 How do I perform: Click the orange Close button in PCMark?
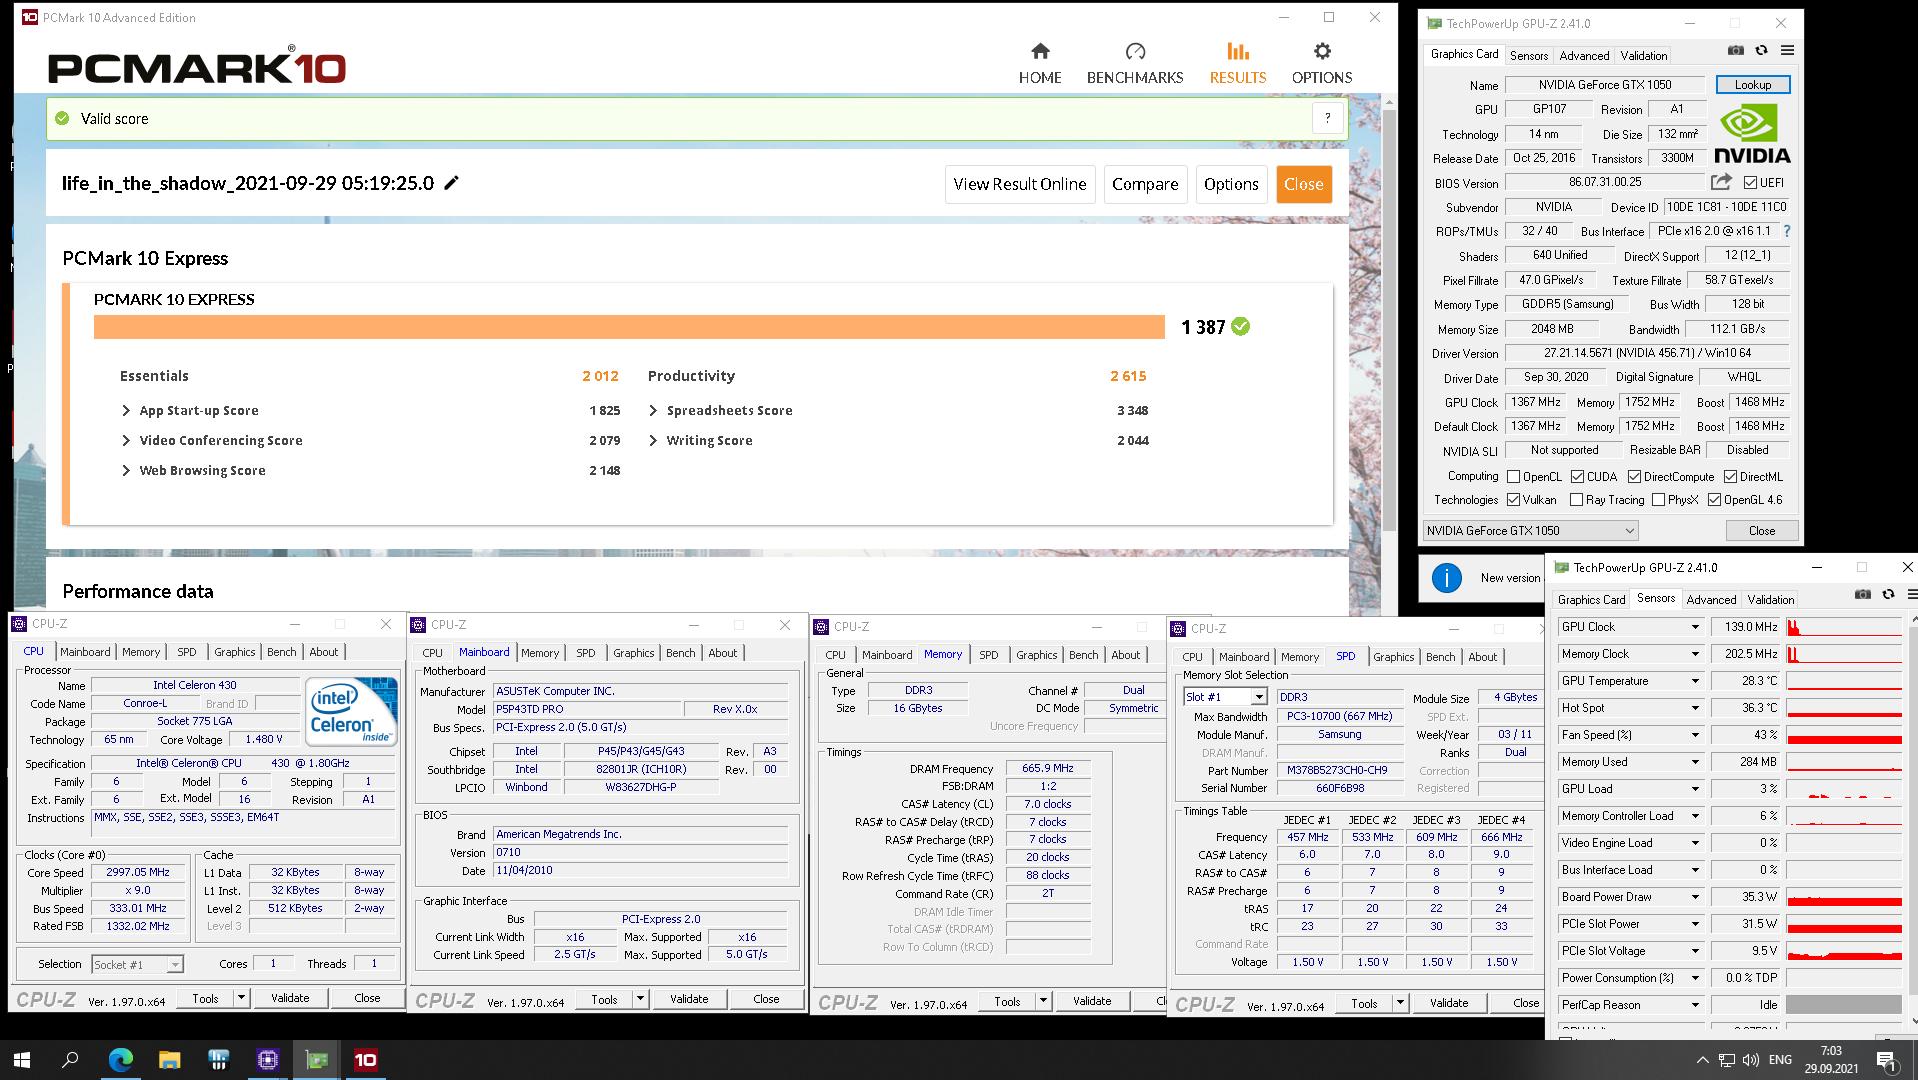point(1304,184)
